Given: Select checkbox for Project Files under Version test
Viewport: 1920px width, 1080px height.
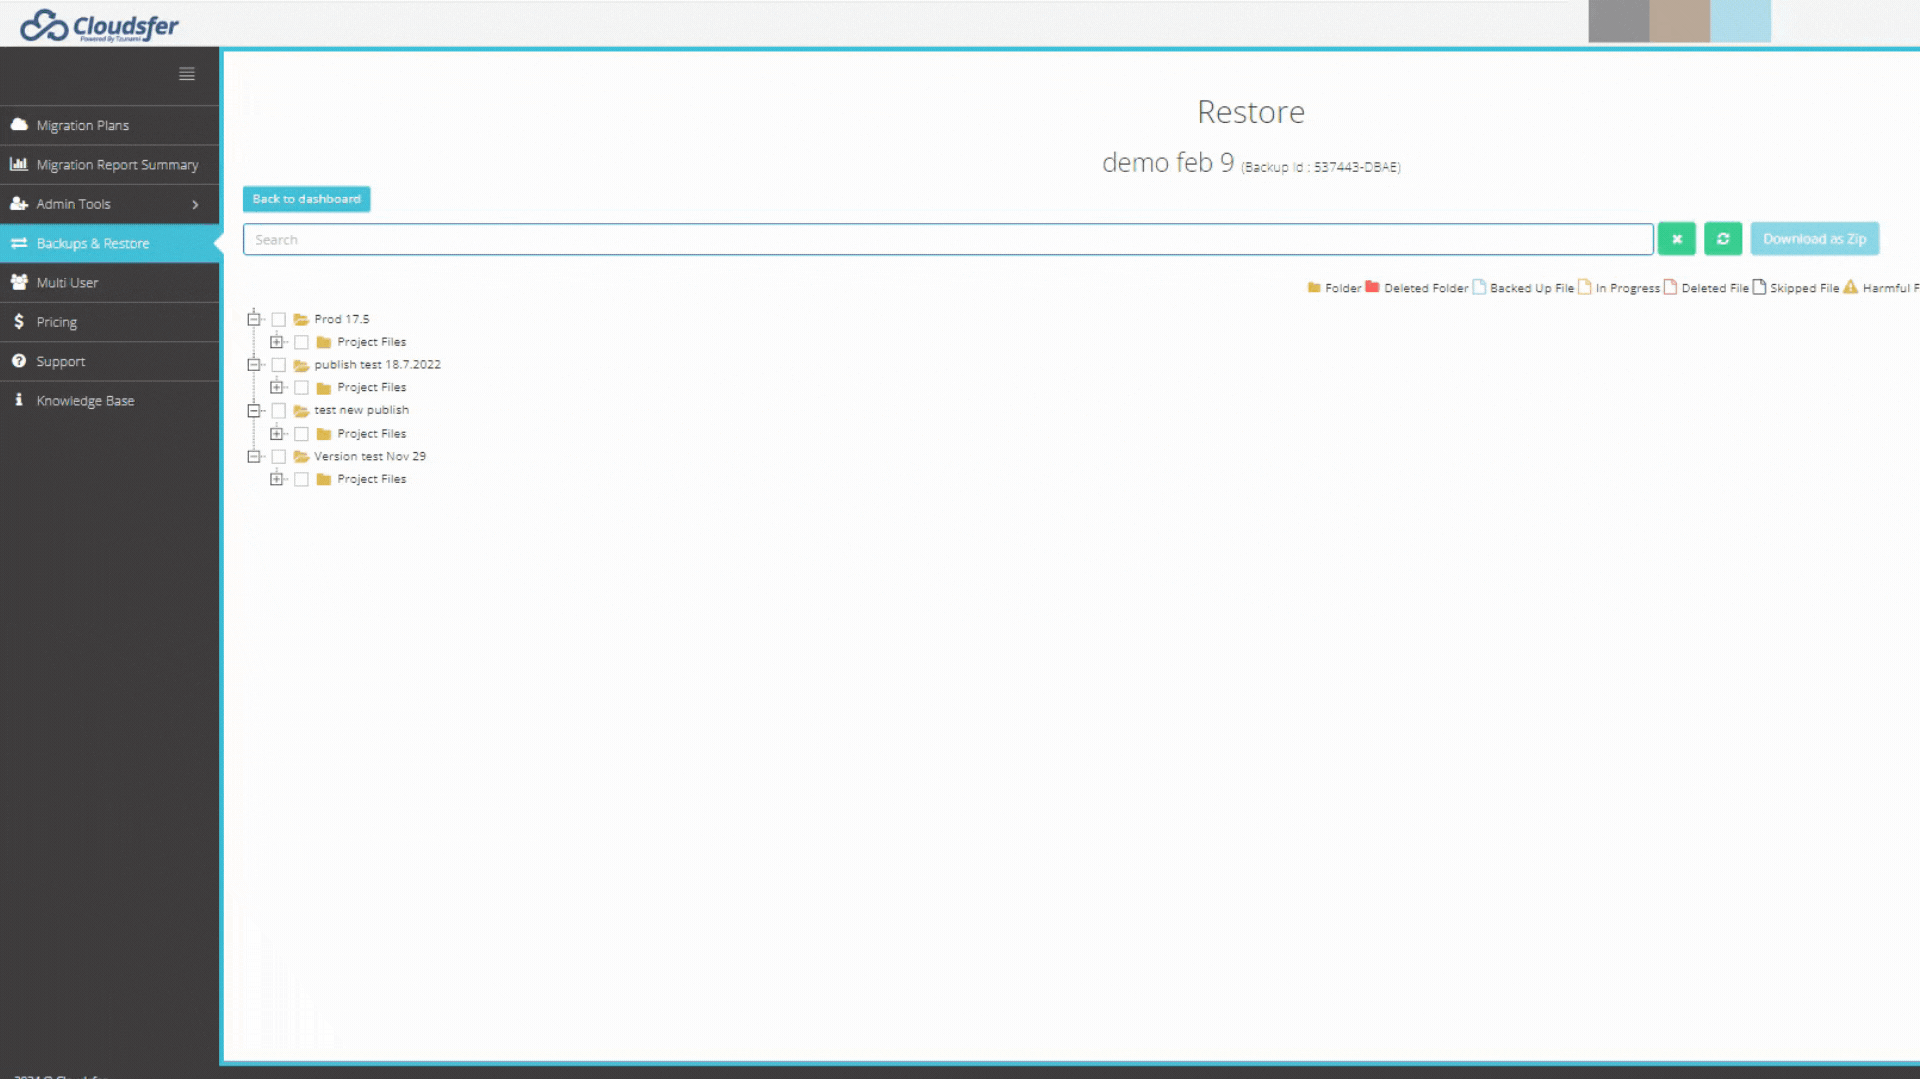Looking at the screenshot, I should tap(301, 480).
